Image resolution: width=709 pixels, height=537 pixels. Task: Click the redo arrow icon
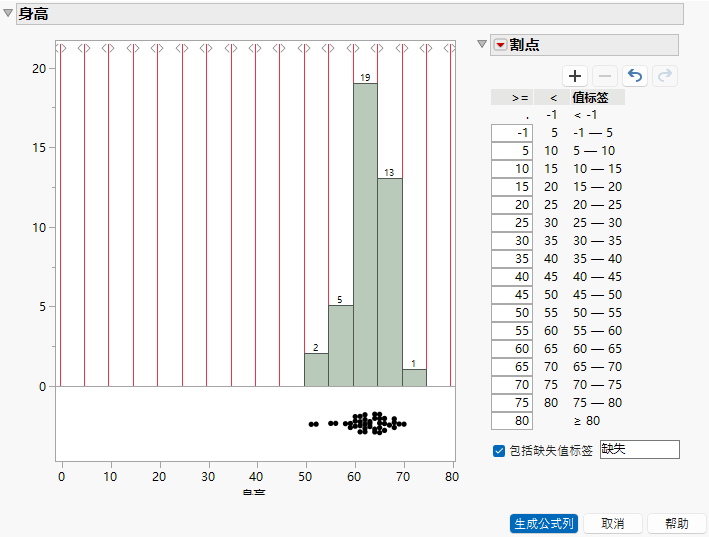tap(665, 76)
